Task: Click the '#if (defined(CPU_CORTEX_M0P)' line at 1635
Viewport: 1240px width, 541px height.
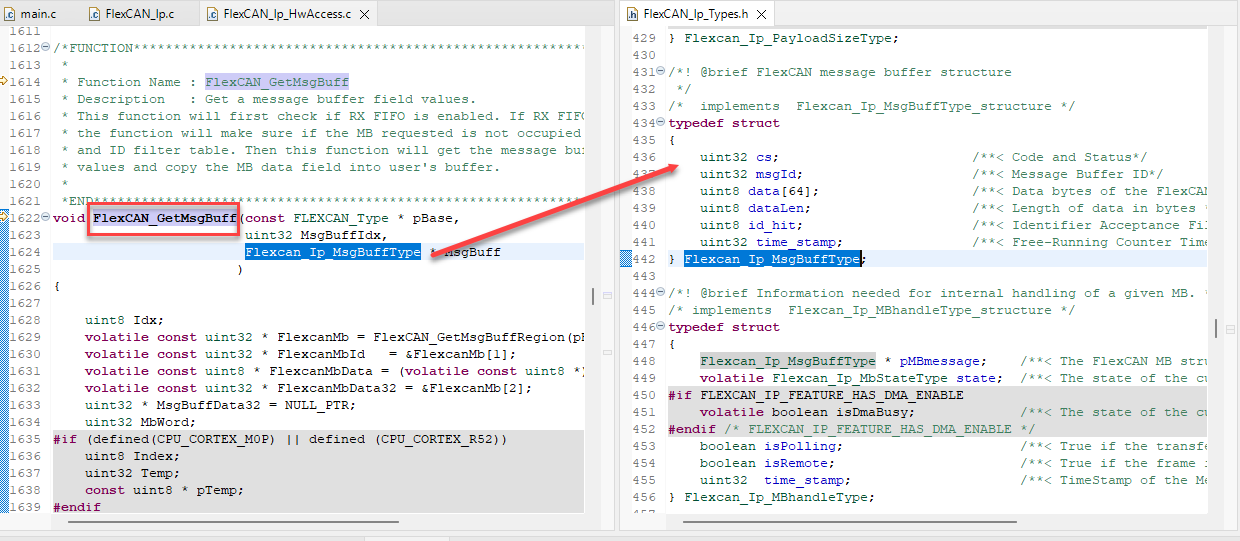Action: (x=281, y=439)
